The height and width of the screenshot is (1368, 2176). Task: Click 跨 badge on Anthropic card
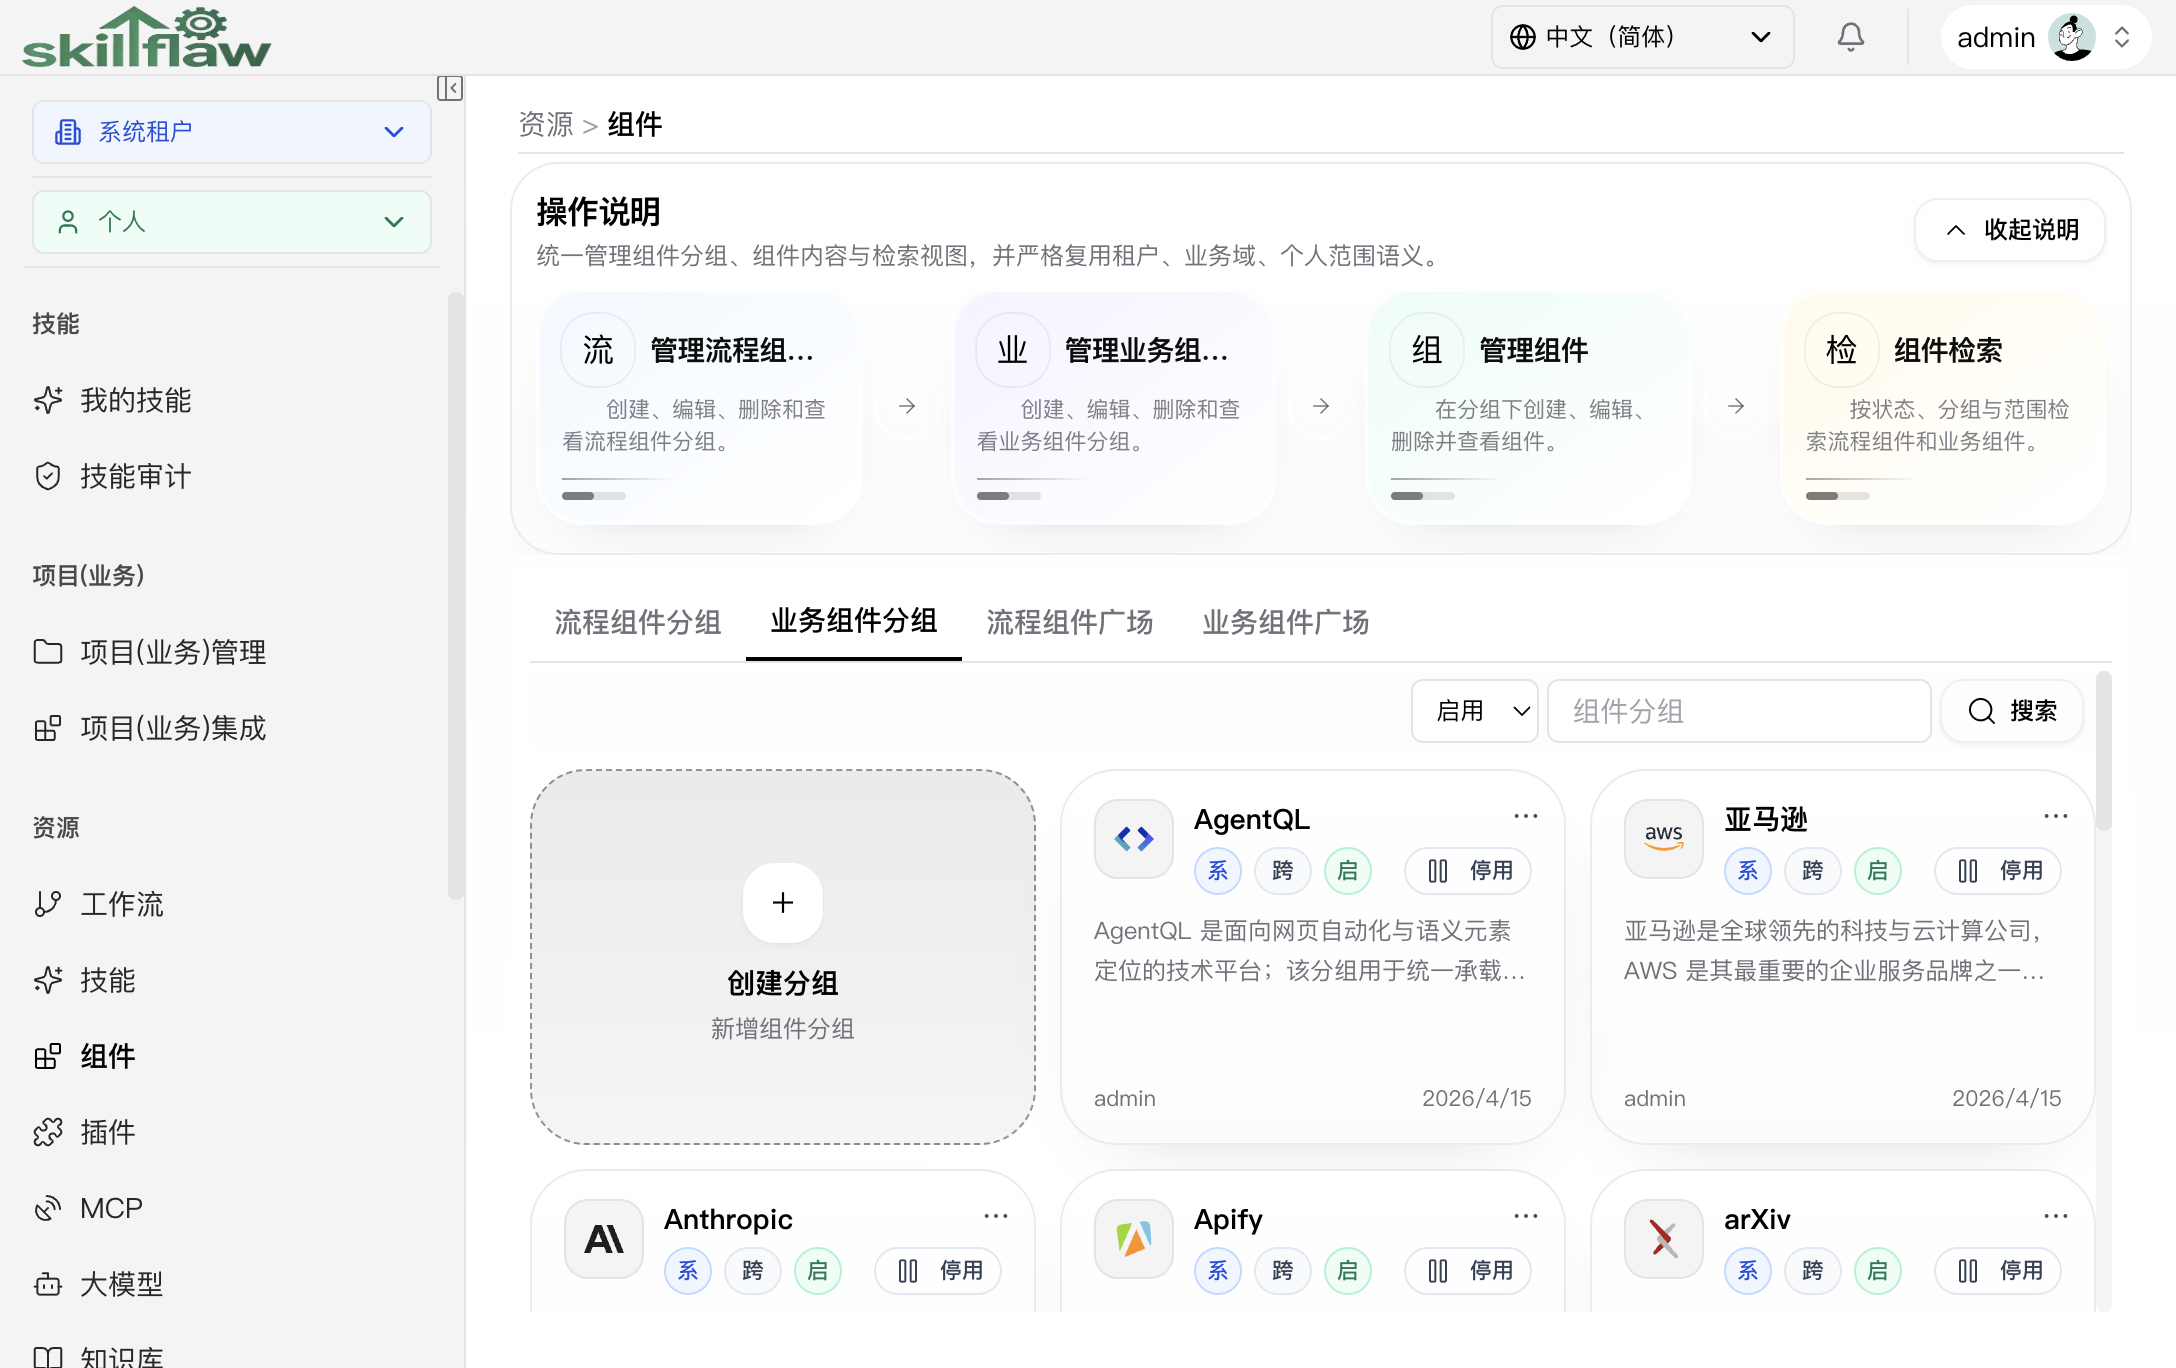point(753,1271)
